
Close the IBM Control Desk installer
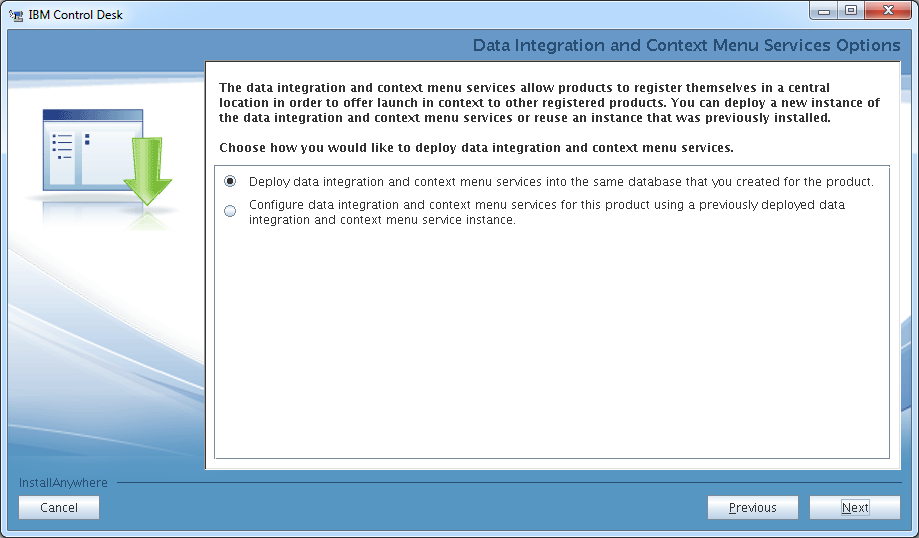pyautogui.click(x=888, y=11)
